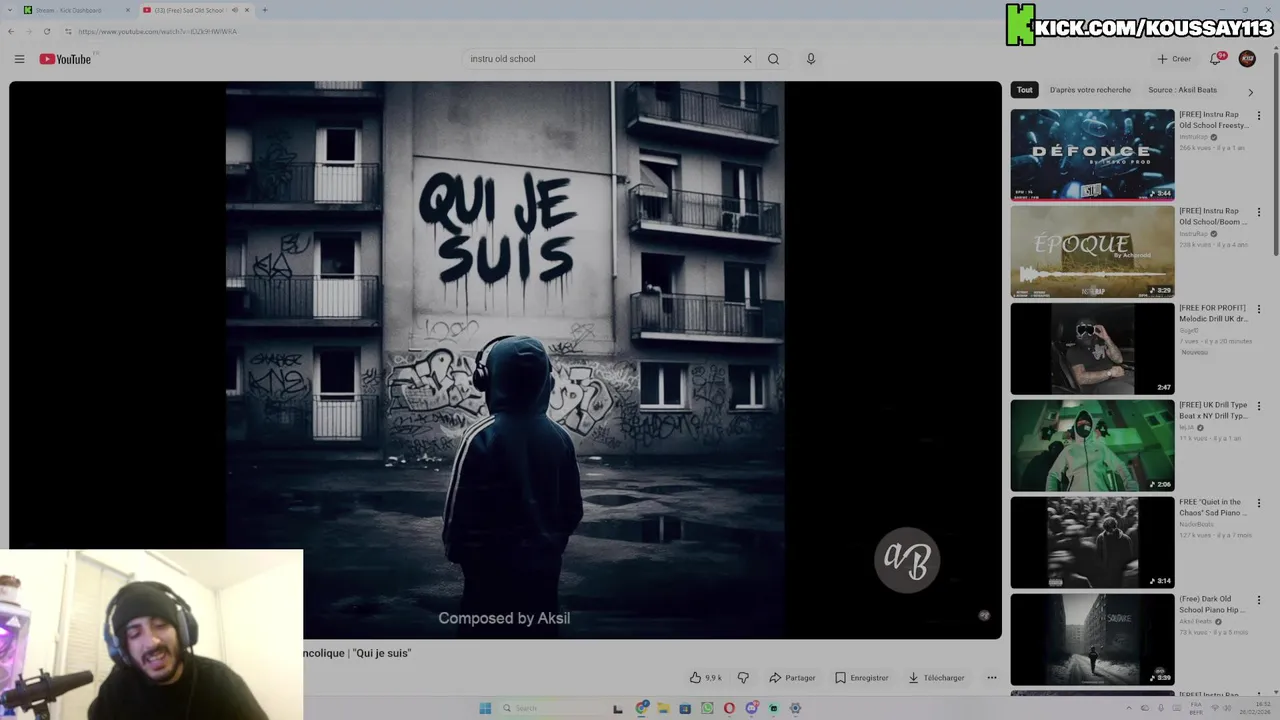Screen dimensions: 1280x720
Task: Open the Melodic Drill UK video thumbnail
Action: 1092,349
